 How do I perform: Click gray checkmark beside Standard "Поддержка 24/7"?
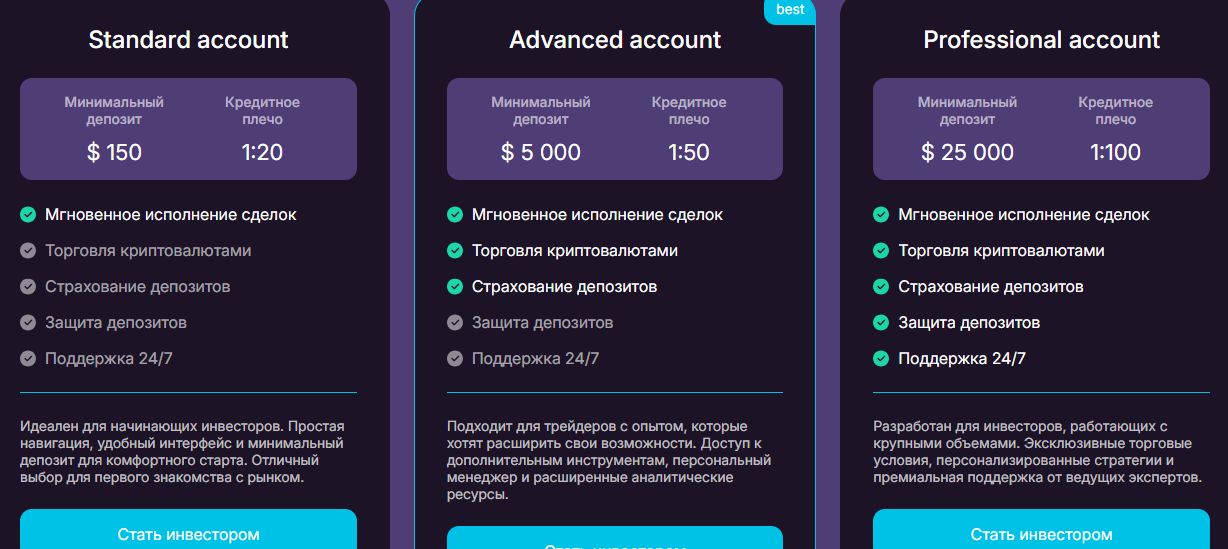[x=28, y=359]
